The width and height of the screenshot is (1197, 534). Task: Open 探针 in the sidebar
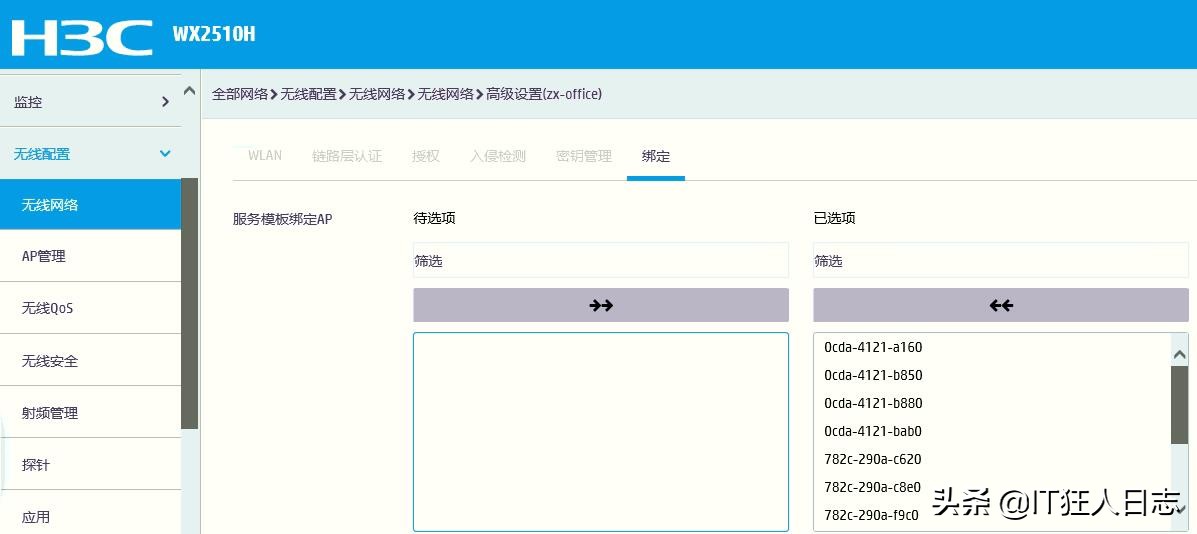[90, 465]
